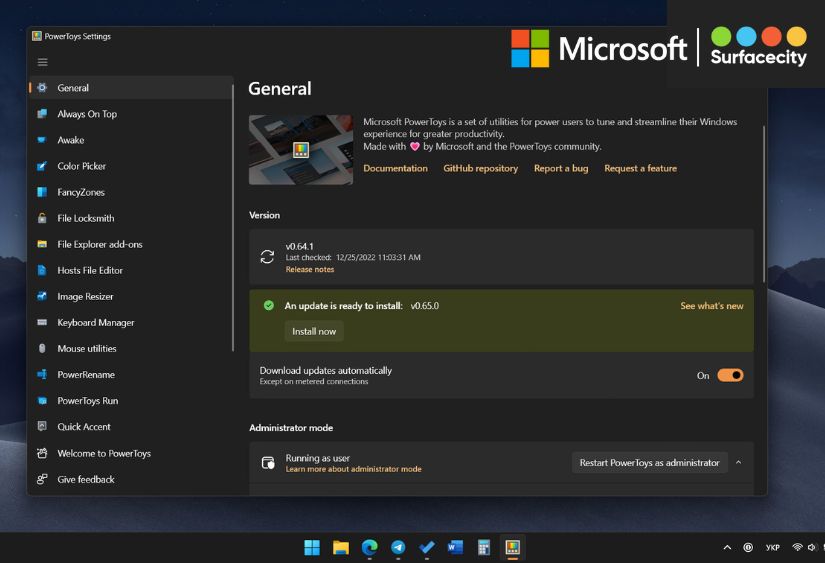This screenshot has height=563, width=825.
Task: Open the GitHub repository link
Action: (x=480, y=168)
